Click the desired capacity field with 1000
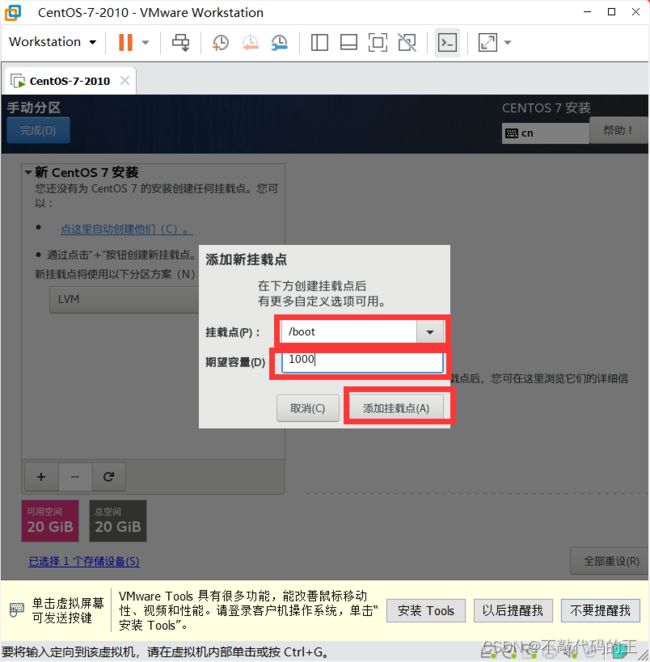This screenshot has width=650, height=662. pos(363,361)
